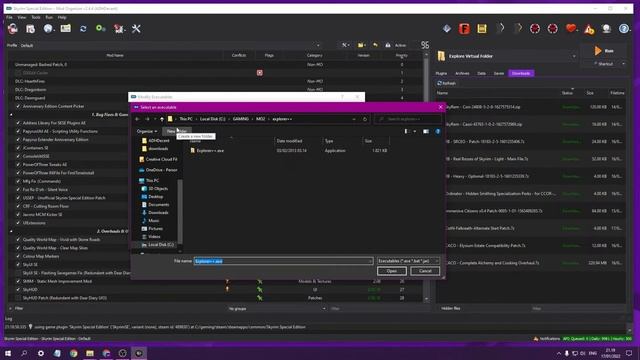Click the Search explorer++ field
This screenshot has height=360, width=640.
pyautogui.click(x=407, y=119)
